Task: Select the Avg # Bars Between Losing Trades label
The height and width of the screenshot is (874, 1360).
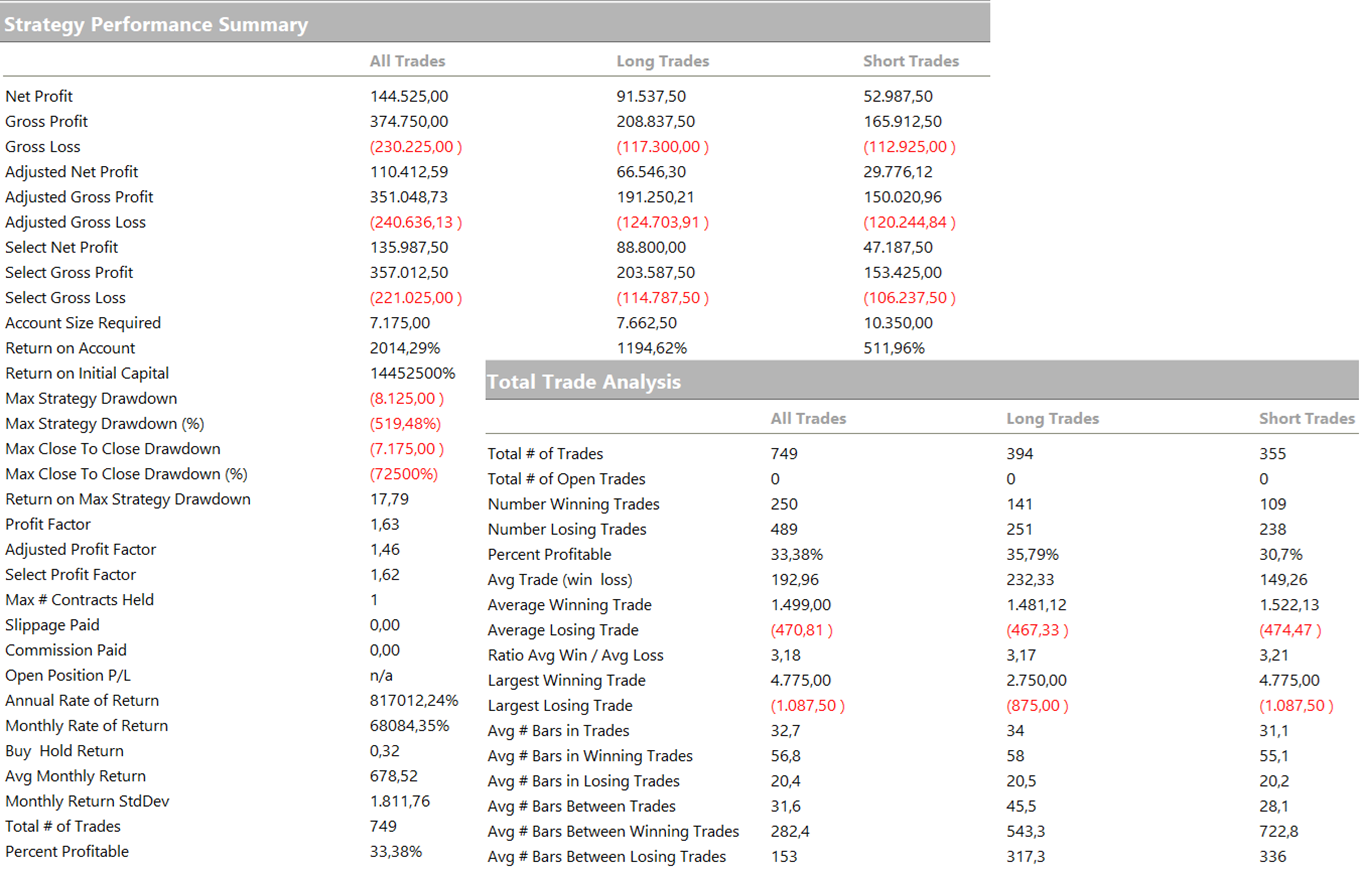Action: (x=607, y=857)
